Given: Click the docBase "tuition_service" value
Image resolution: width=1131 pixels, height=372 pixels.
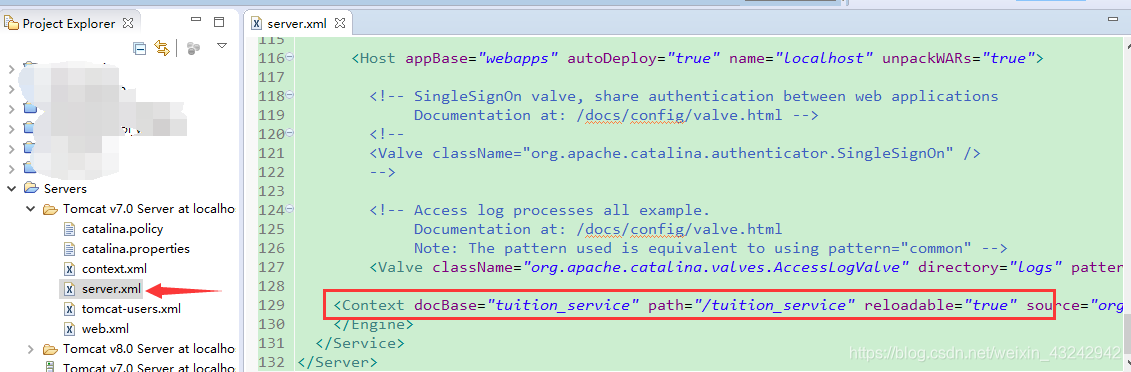Looking at the screenshot, I should point(563,306).
